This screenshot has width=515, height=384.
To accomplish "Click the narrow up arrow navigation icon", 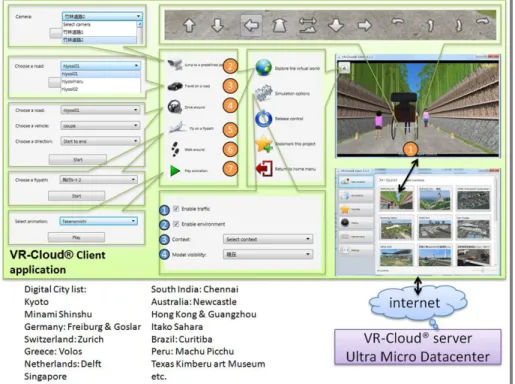I will coord(189,25).
